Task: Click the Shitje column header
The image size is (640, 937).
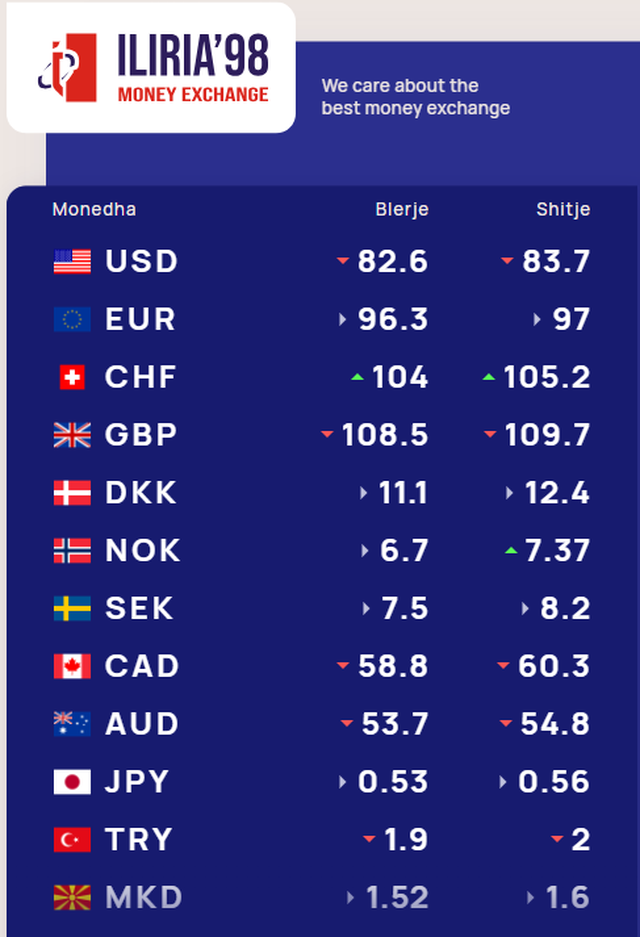Action: click(x=562, y=209)
